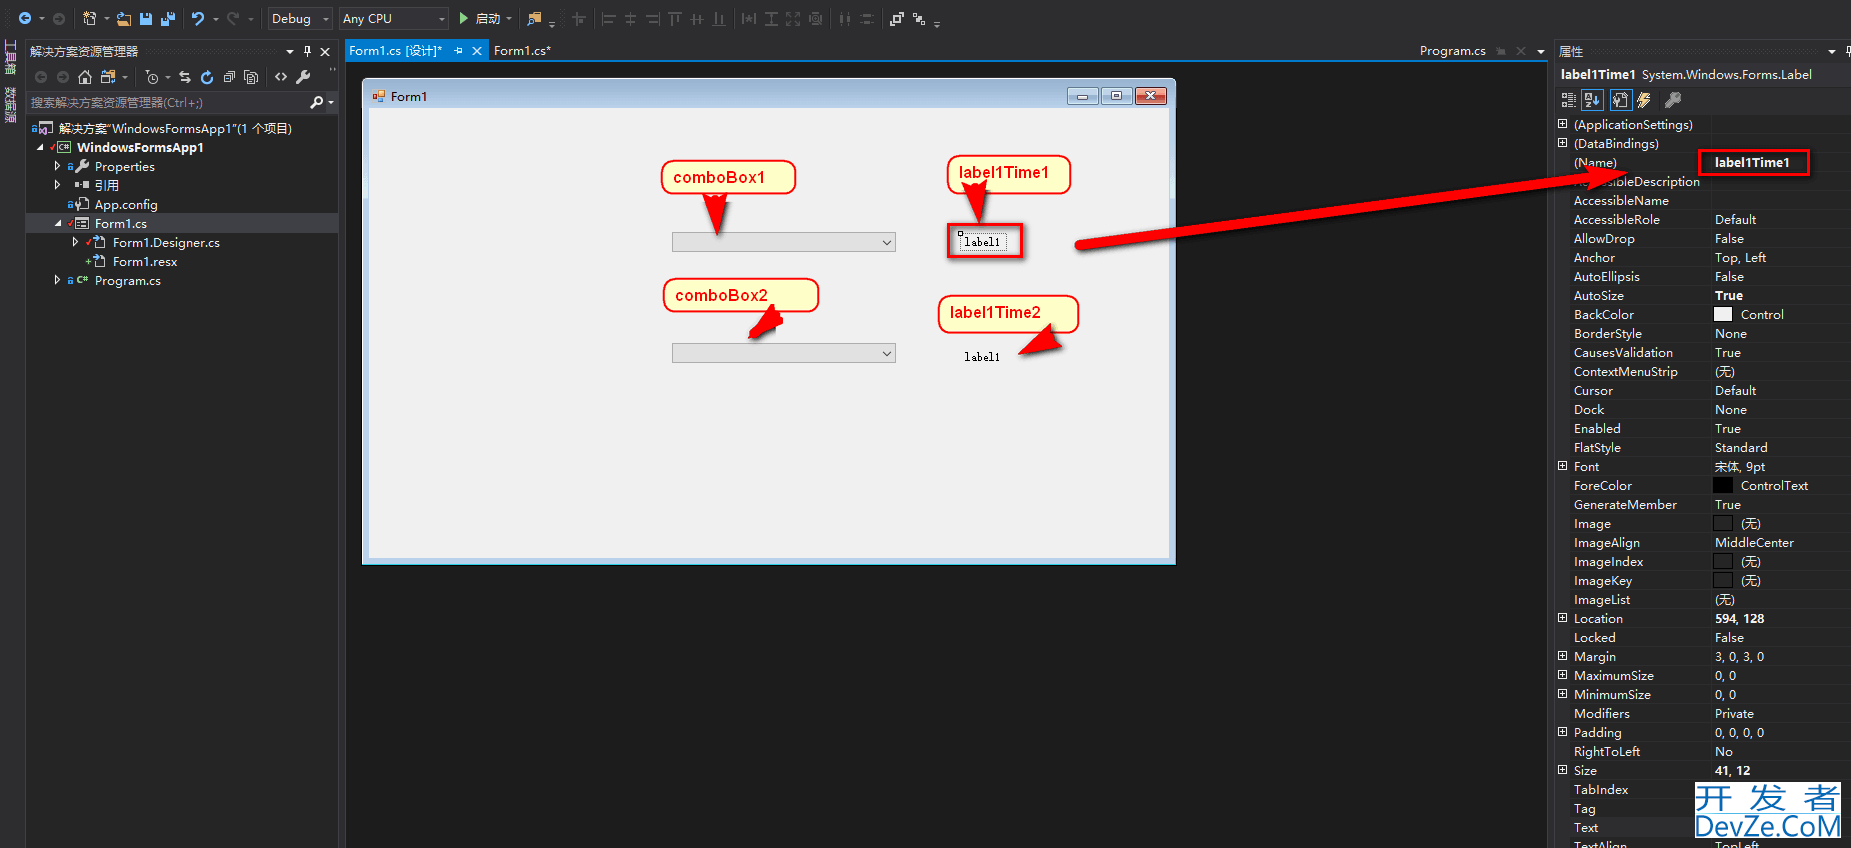Open the 工具箱 toolbox side tab
This screenshot has width=1851, height=848.
pyautogui.click(x=11, y=56)
